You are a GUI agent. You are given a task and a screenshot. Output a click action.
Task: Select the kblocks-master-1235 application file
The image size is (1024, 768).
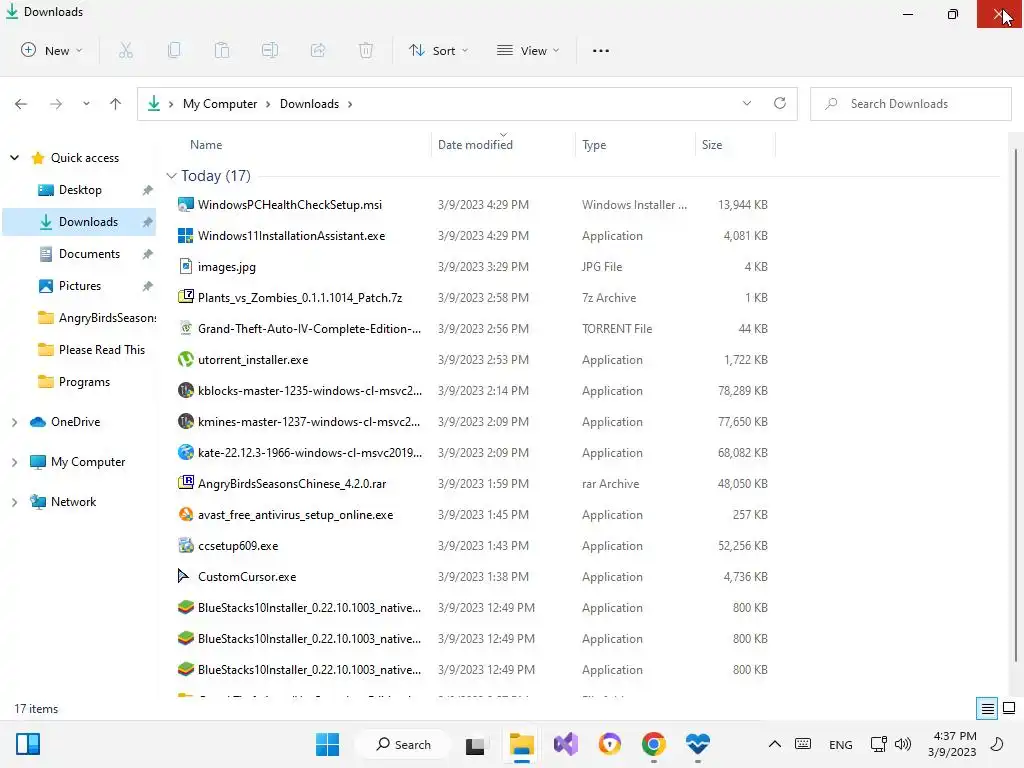pos(310,391)
